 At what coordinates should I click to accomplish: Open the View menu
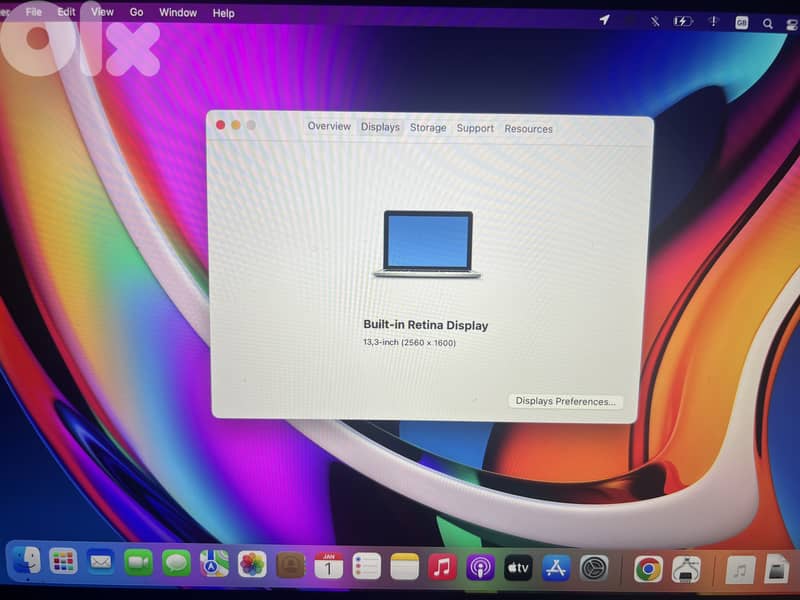click(102, 12)
